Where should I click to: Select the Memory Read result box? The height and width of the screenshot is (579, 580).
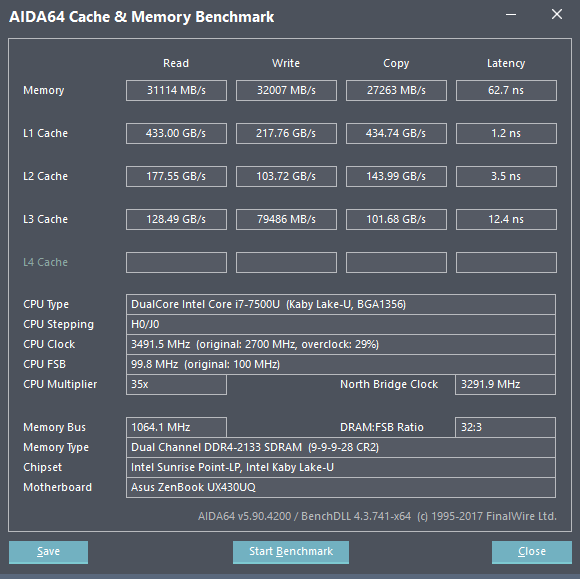pos(176,90)
